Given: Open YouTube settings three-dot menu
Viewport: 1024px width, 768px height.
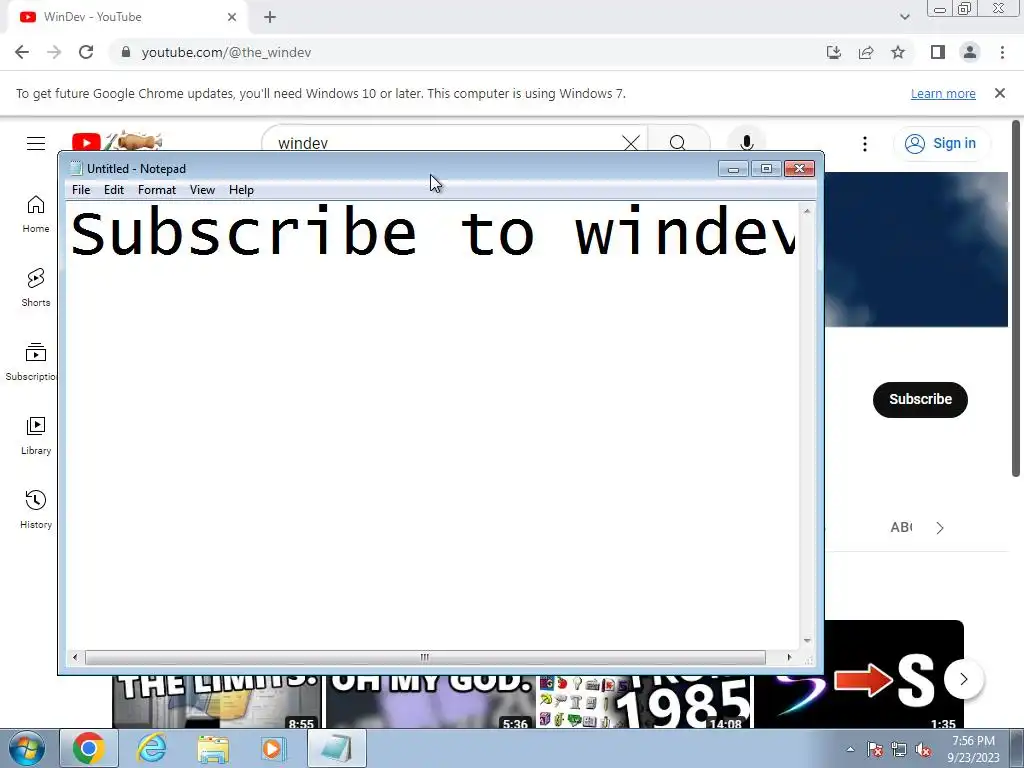Looking at the screenshot, I should [865, 144].
